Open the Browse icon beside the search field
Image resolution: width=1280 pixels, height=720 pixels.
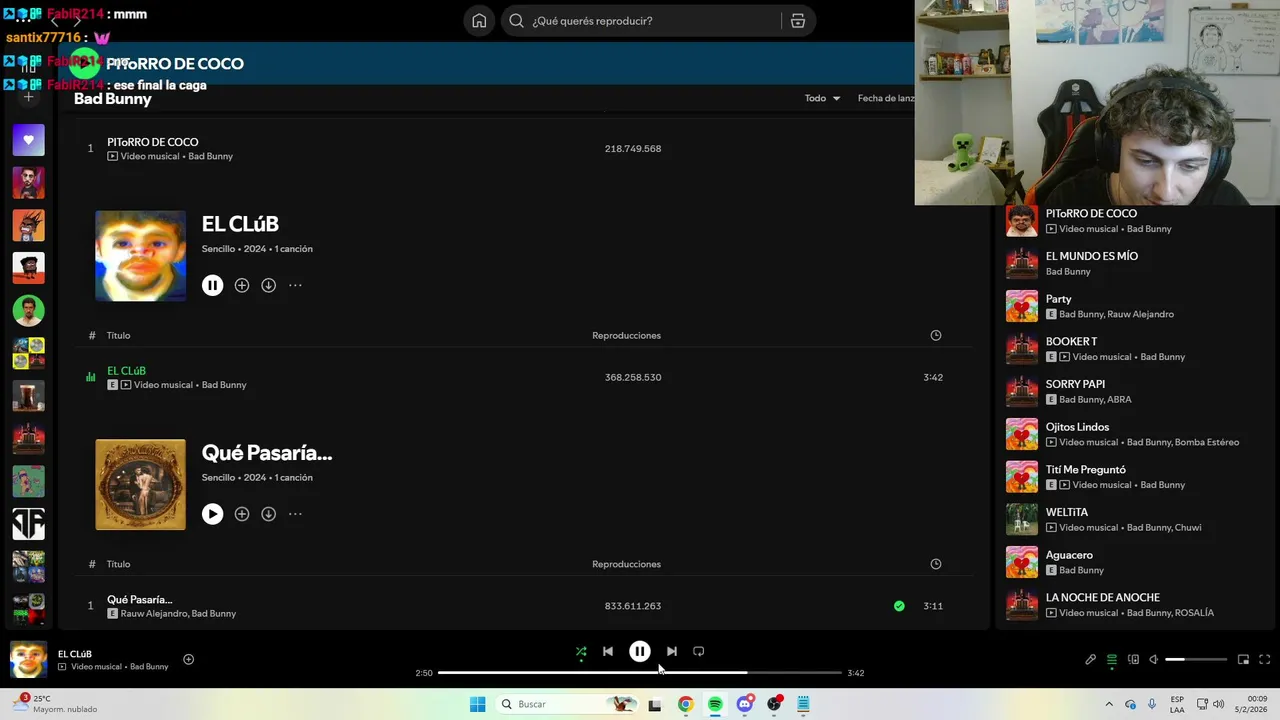click(x=797, y=21)
